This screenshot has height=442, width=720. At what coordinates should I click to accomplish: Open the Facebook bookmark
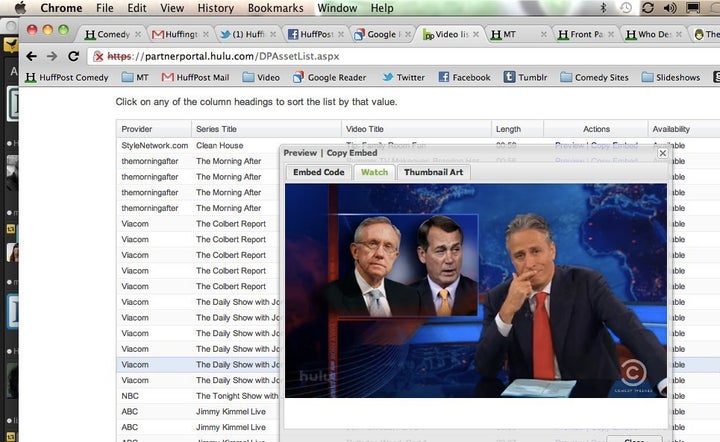464,78
